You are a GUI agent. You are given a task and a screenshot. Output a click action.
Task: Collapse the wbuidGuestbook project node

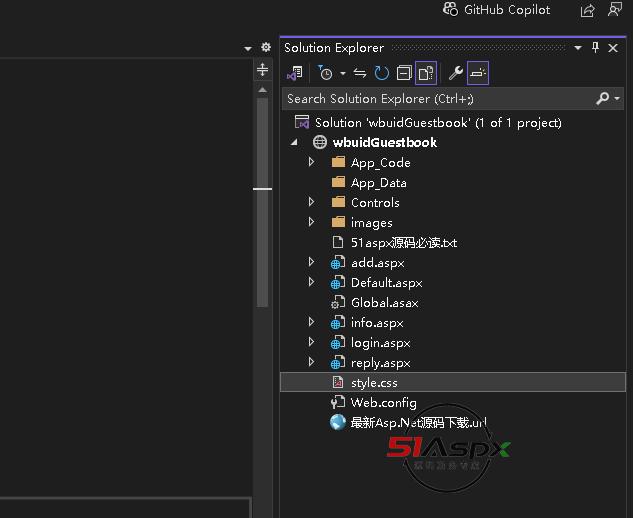[x=295, y=142]
